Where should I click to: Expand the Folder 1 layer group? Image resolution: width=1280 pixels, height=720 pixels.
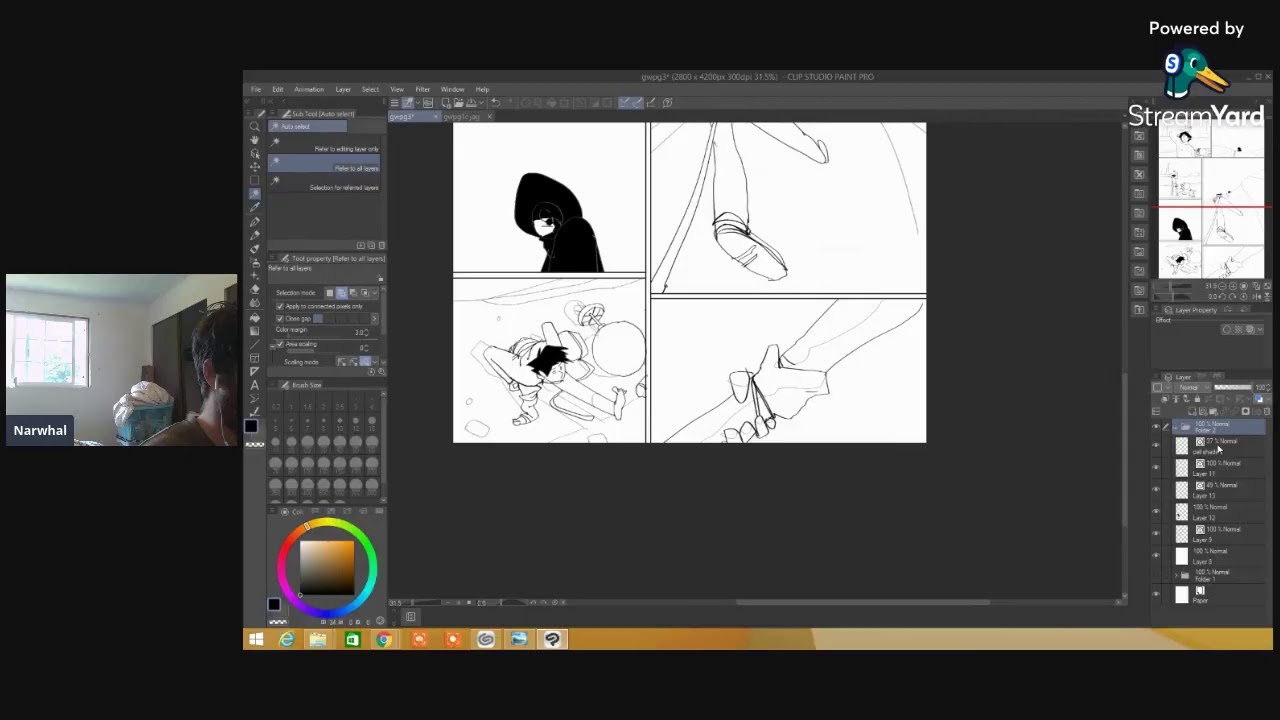pyautogui.click(x=1176, y=576)
